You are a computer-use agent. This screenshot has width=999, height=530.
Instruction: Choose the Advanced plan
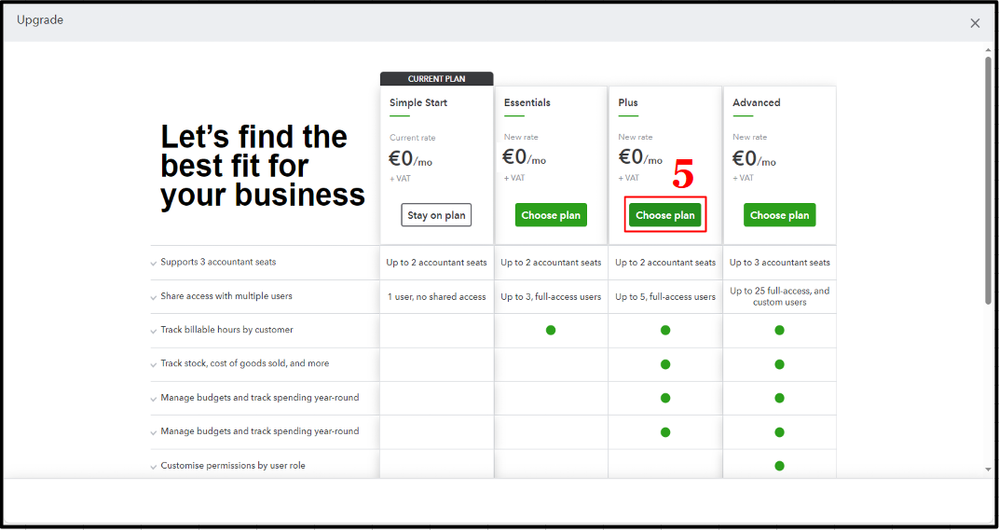779,215
